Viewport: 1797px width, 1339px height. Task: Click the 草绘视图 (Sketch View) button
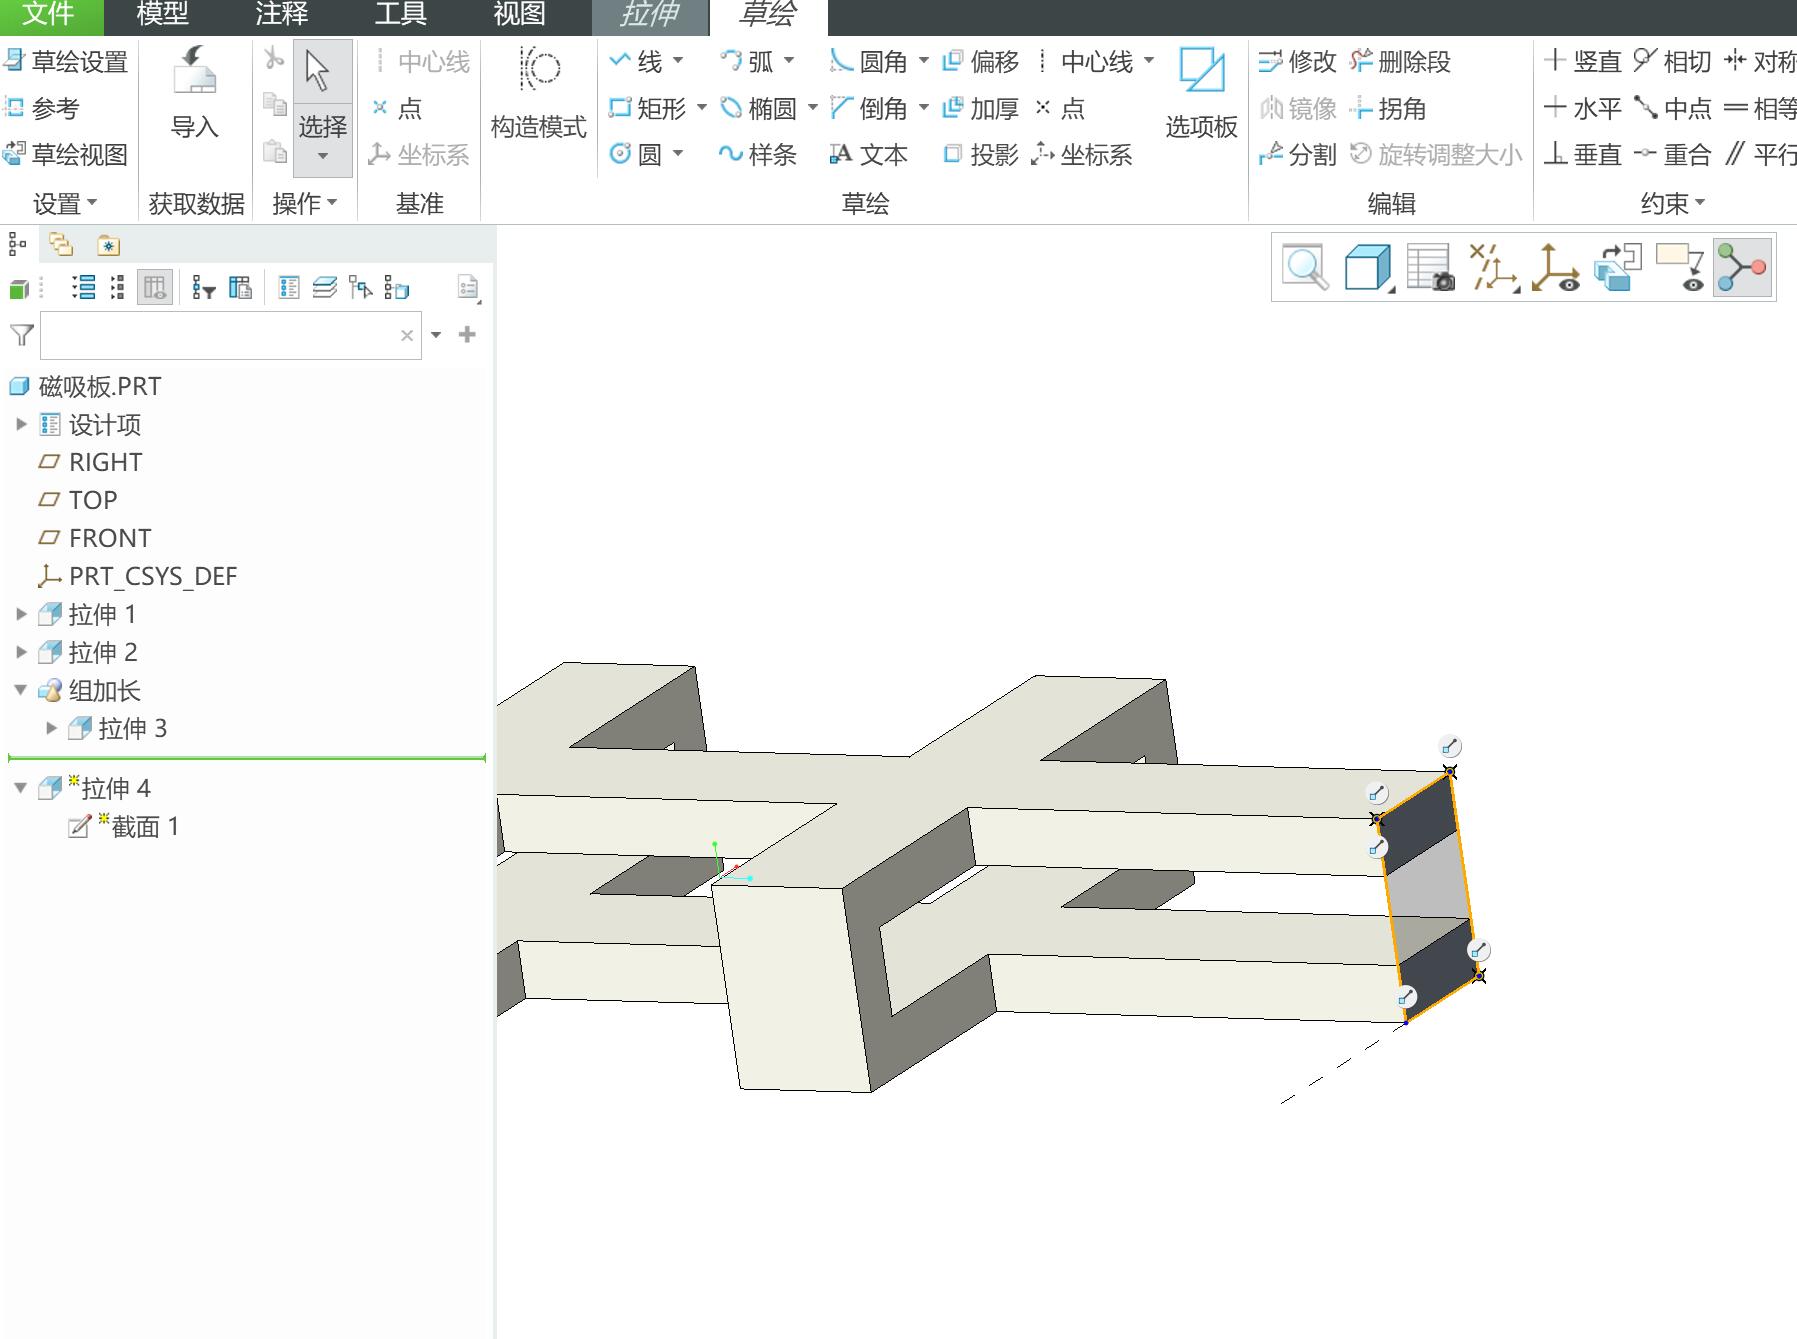(x=67, y=154)
